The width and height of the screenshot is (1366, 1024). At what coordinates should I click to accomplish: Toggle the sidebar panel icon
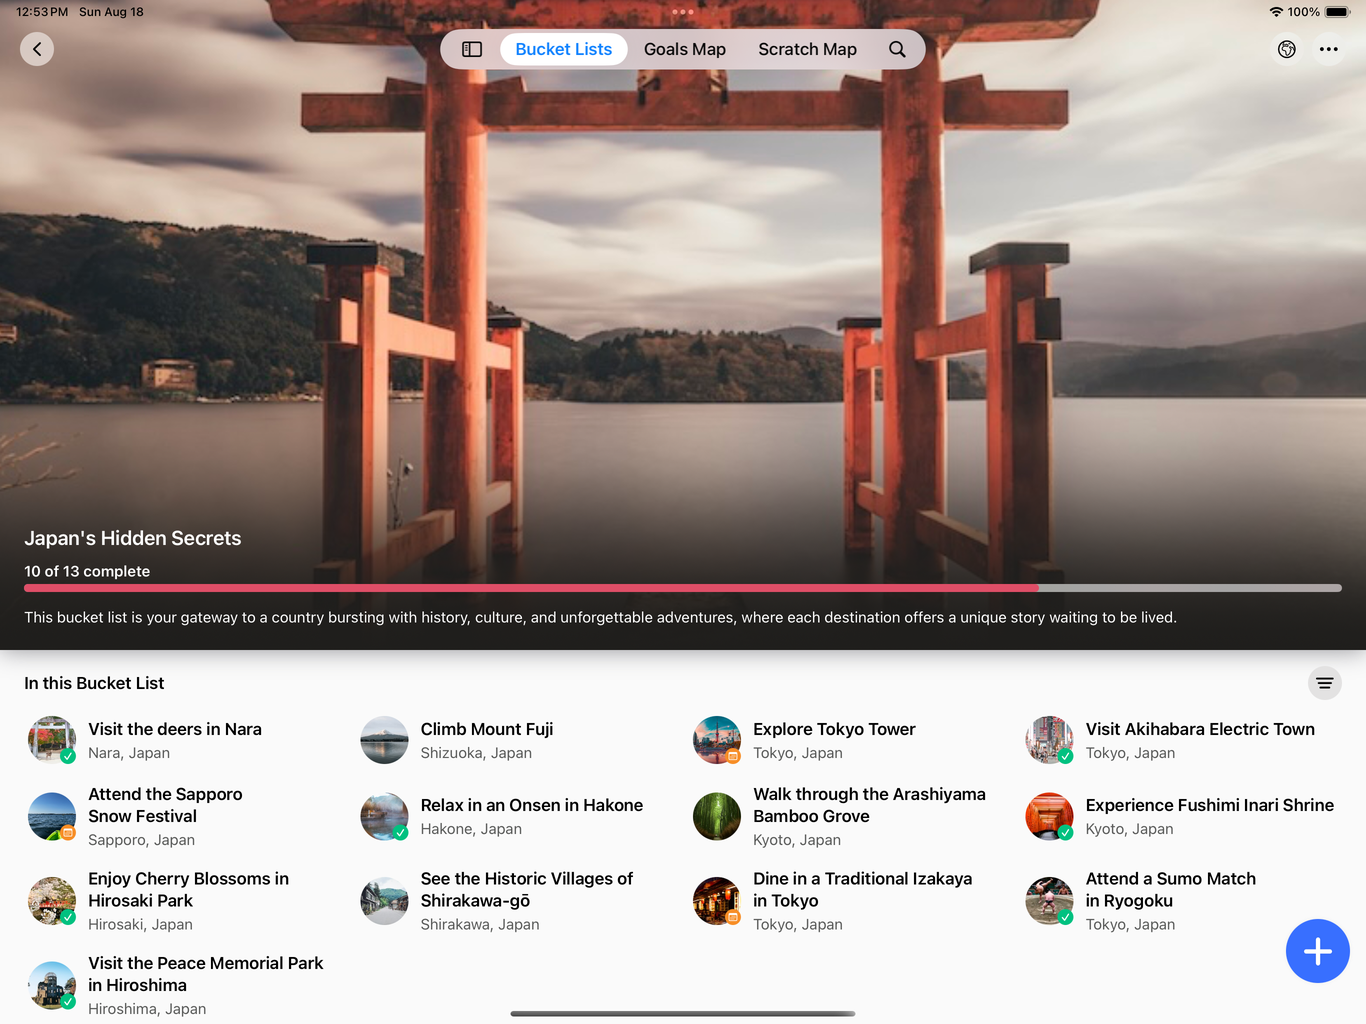(472, 49)
